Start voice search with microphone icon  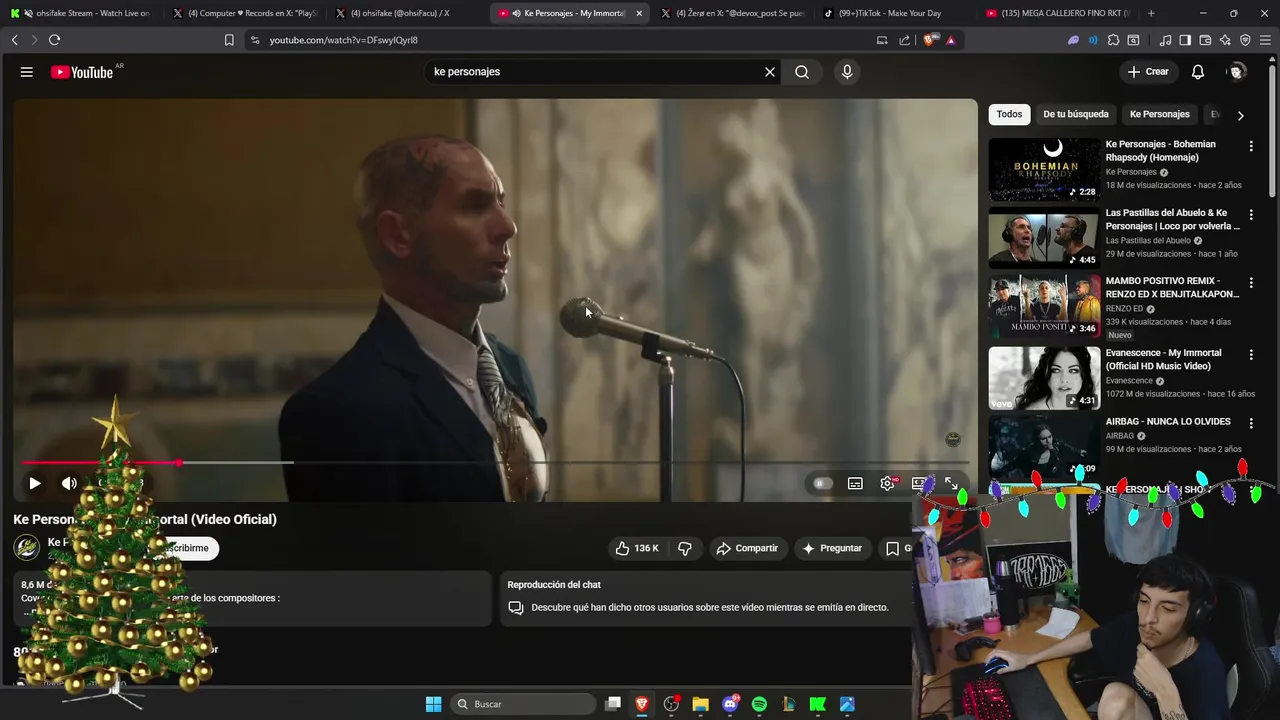847,72
